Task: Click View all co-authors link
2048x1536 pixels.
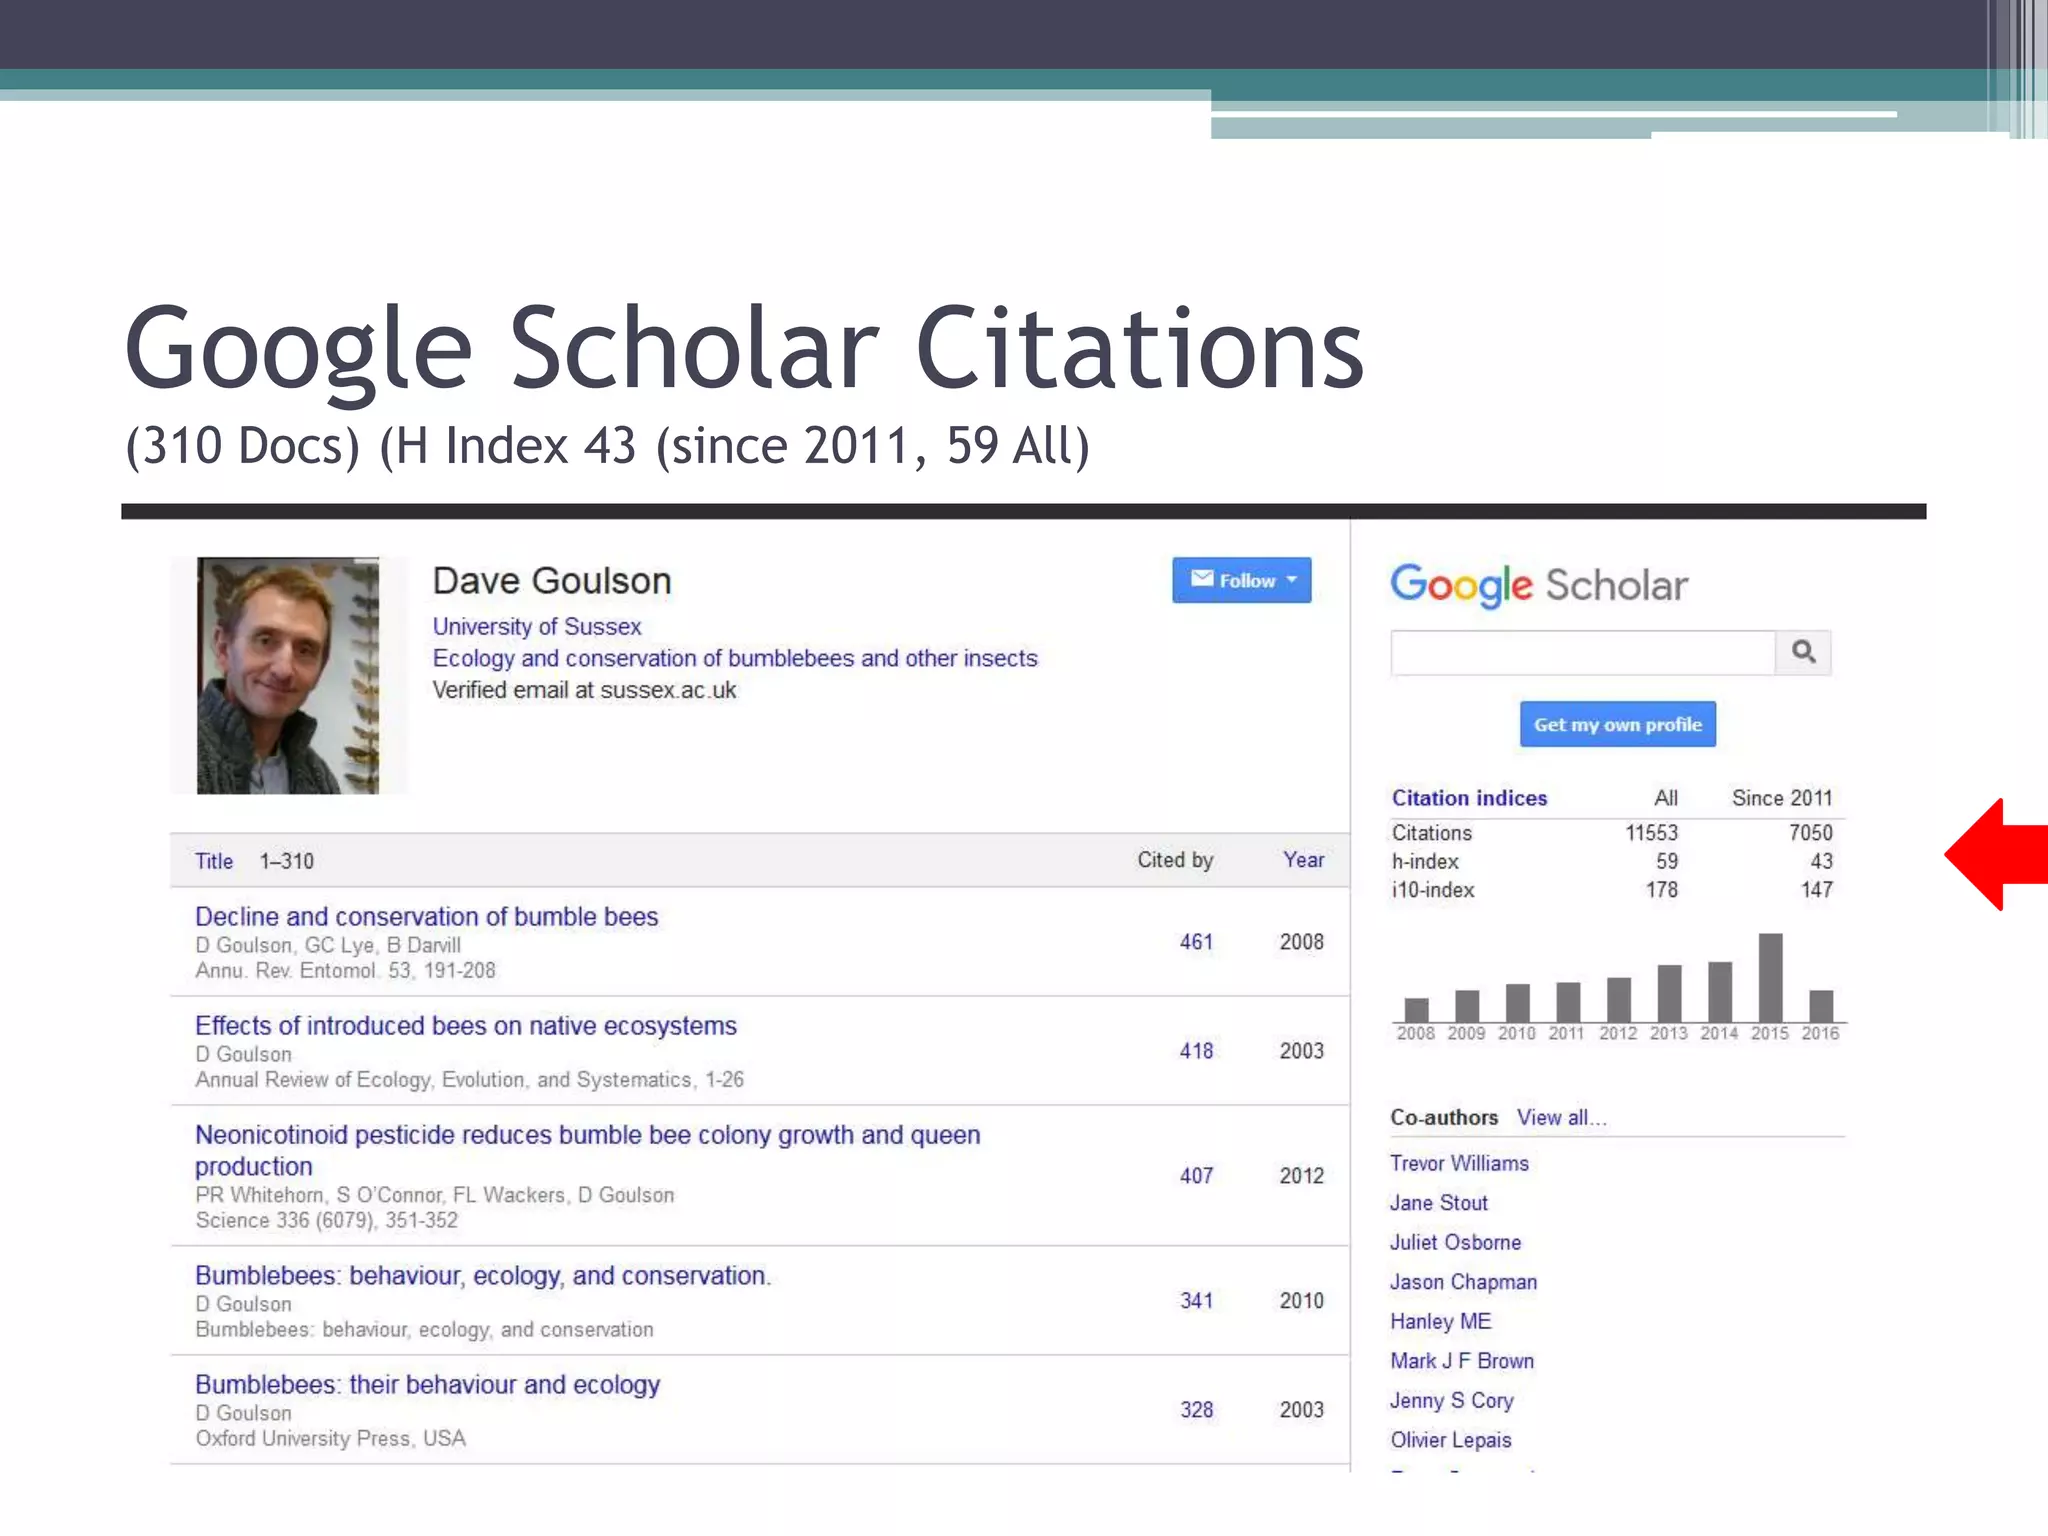Action: pos(1562,1118)
